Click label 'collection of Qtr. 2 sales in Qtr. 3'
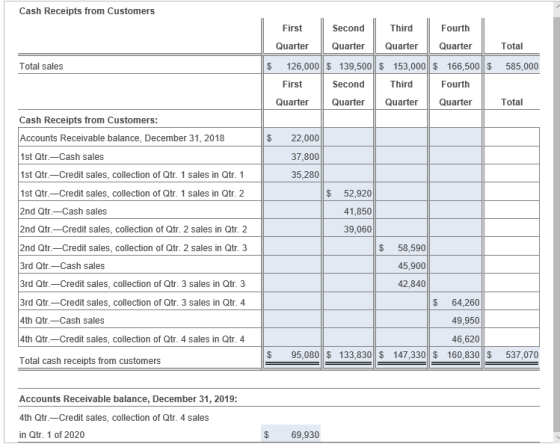560x444 pixels. [181, 248]
